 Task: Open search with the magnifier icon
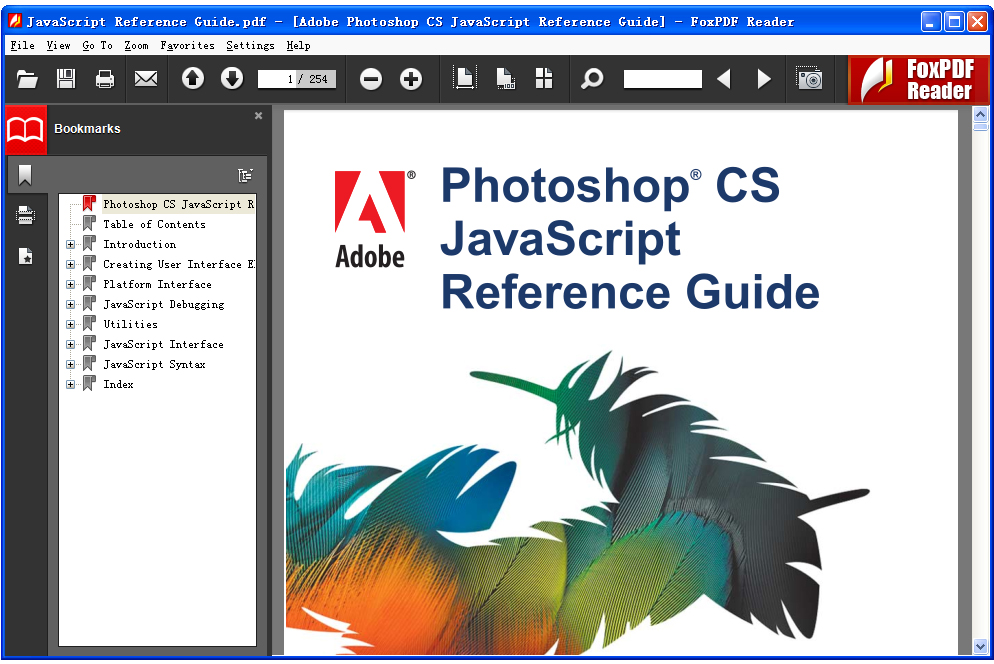click(592, 78)
